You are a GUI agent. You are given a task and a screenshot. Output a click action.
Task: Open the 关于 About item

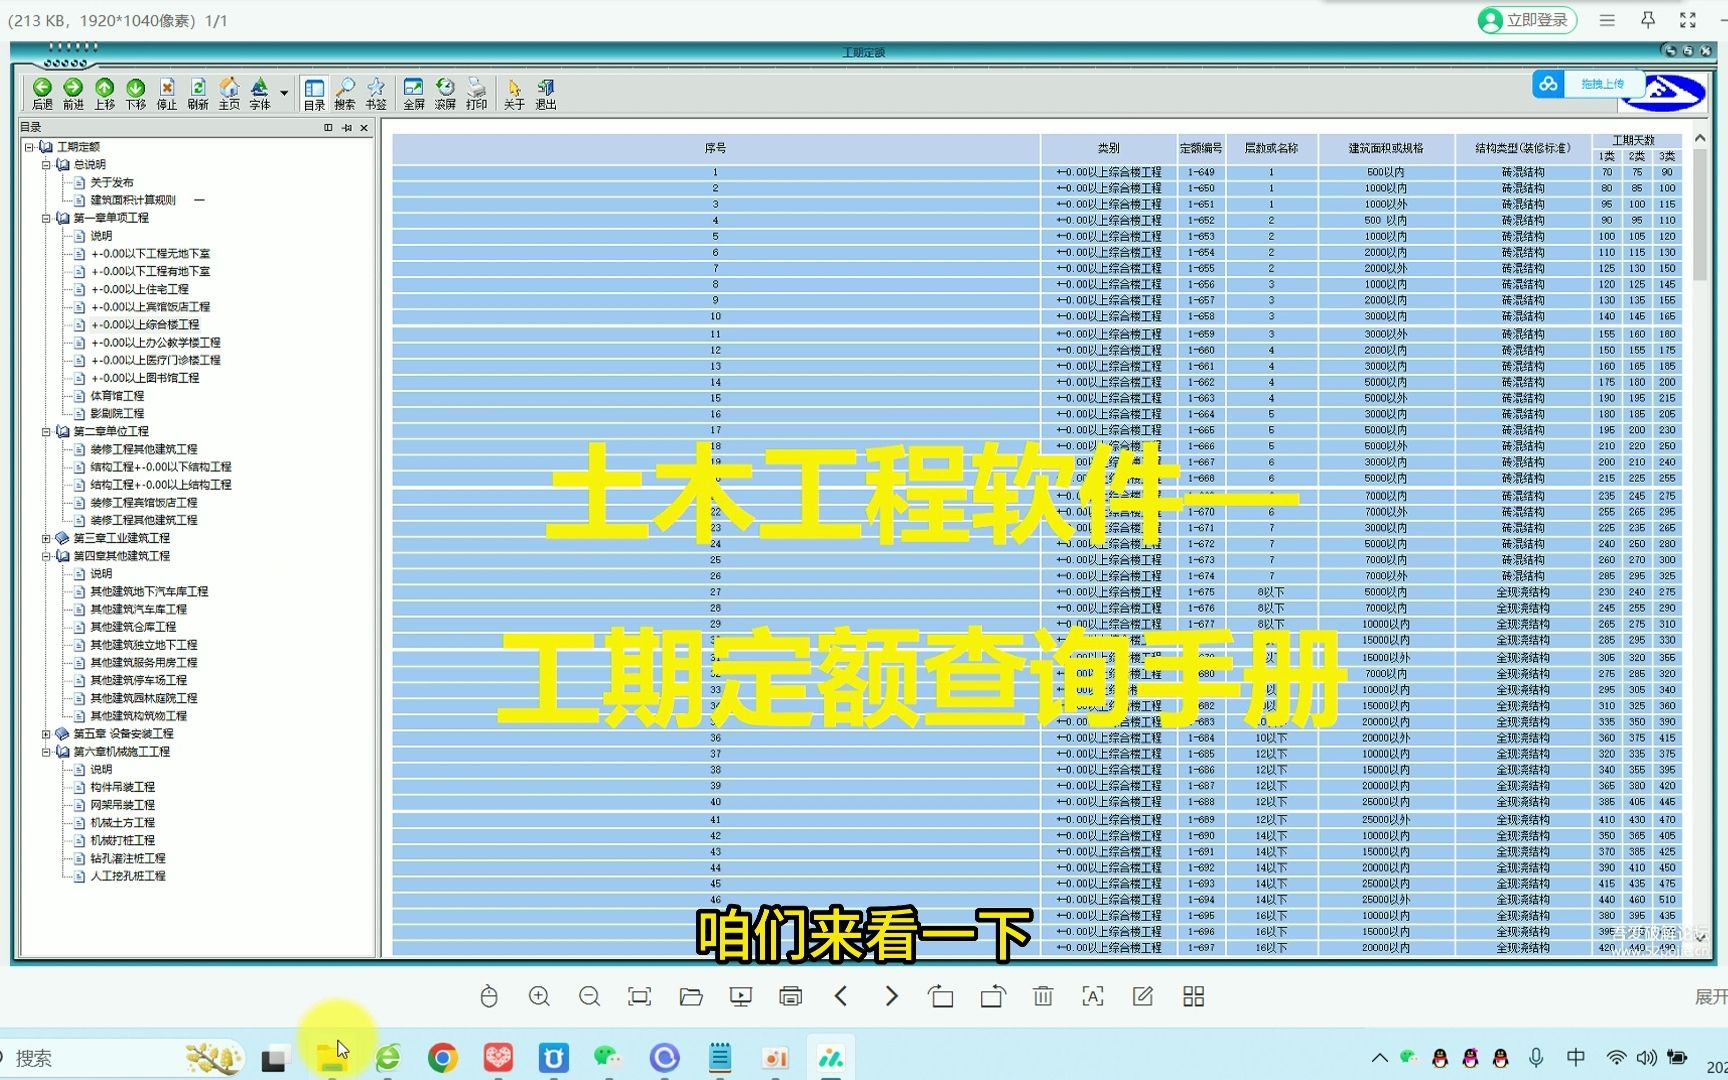[x=513, y=93]
